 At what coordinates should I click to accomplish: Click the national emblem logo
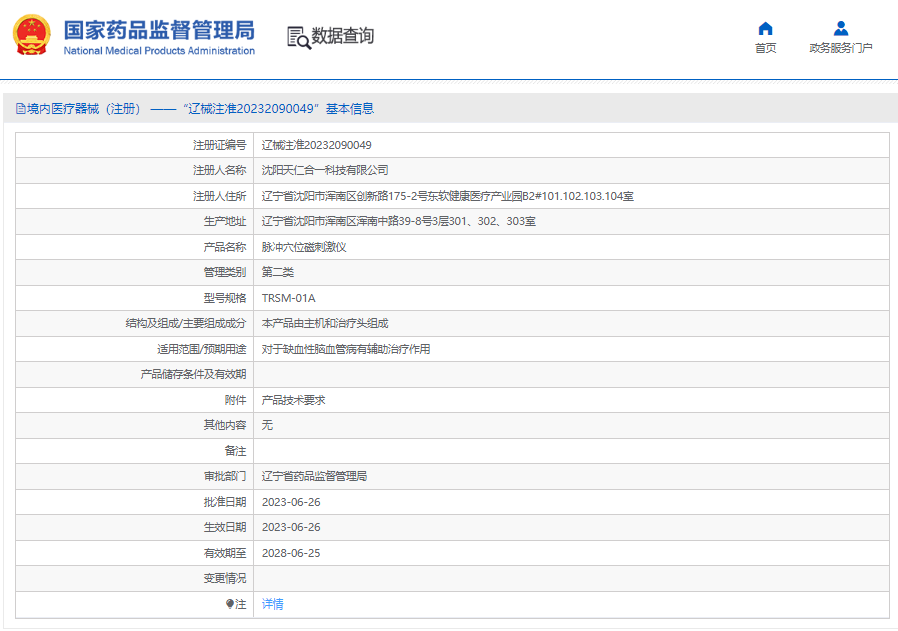click(x=31, y=35)
